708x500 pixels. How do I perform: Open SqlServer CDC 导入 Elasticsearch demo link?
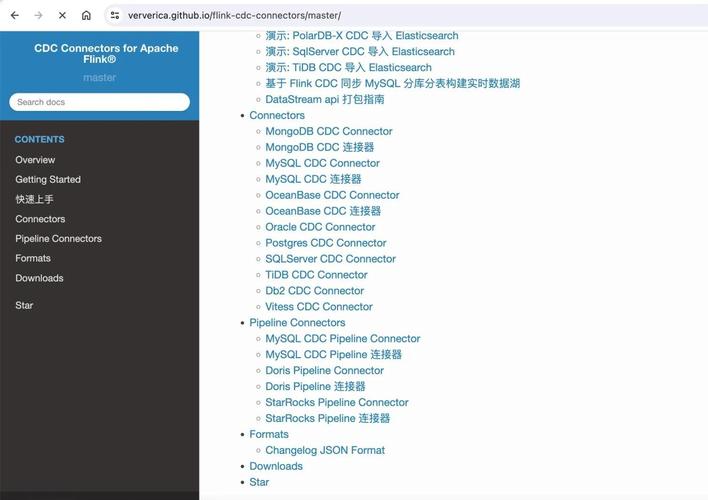tap(360, 51)
